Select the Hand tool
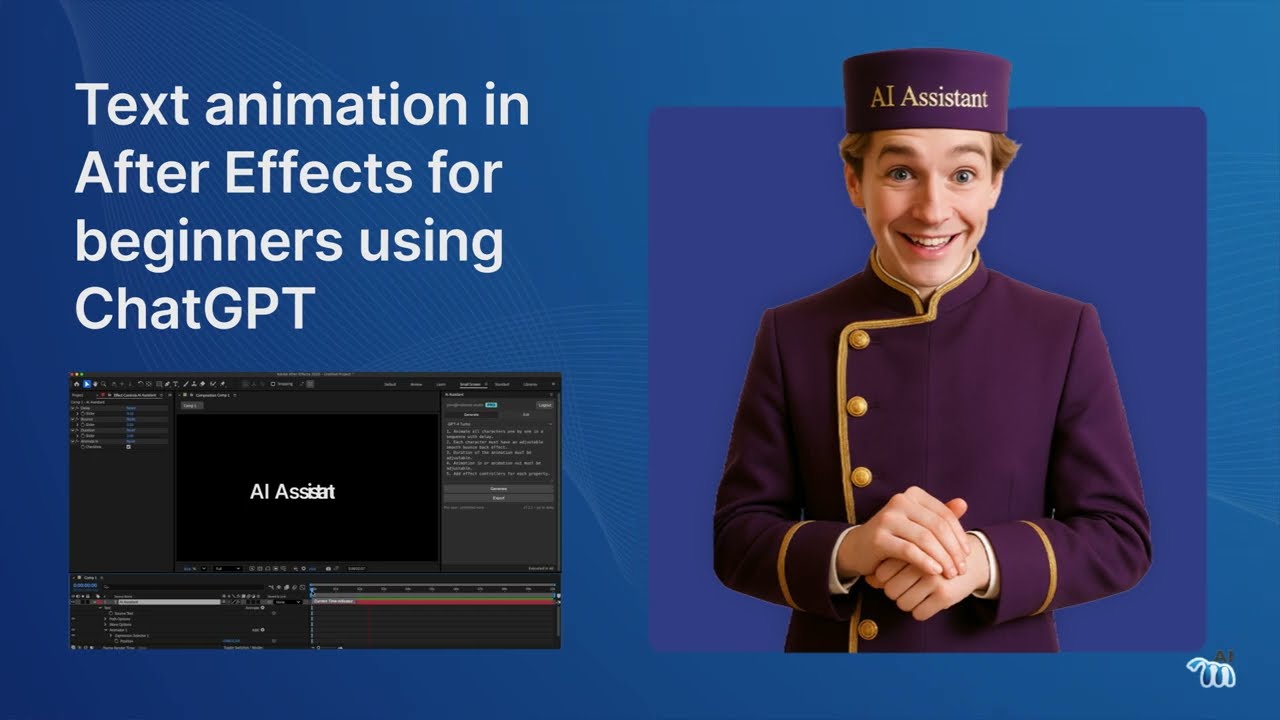The height and width of the screenshot is (720, 1280). (95, 384)
